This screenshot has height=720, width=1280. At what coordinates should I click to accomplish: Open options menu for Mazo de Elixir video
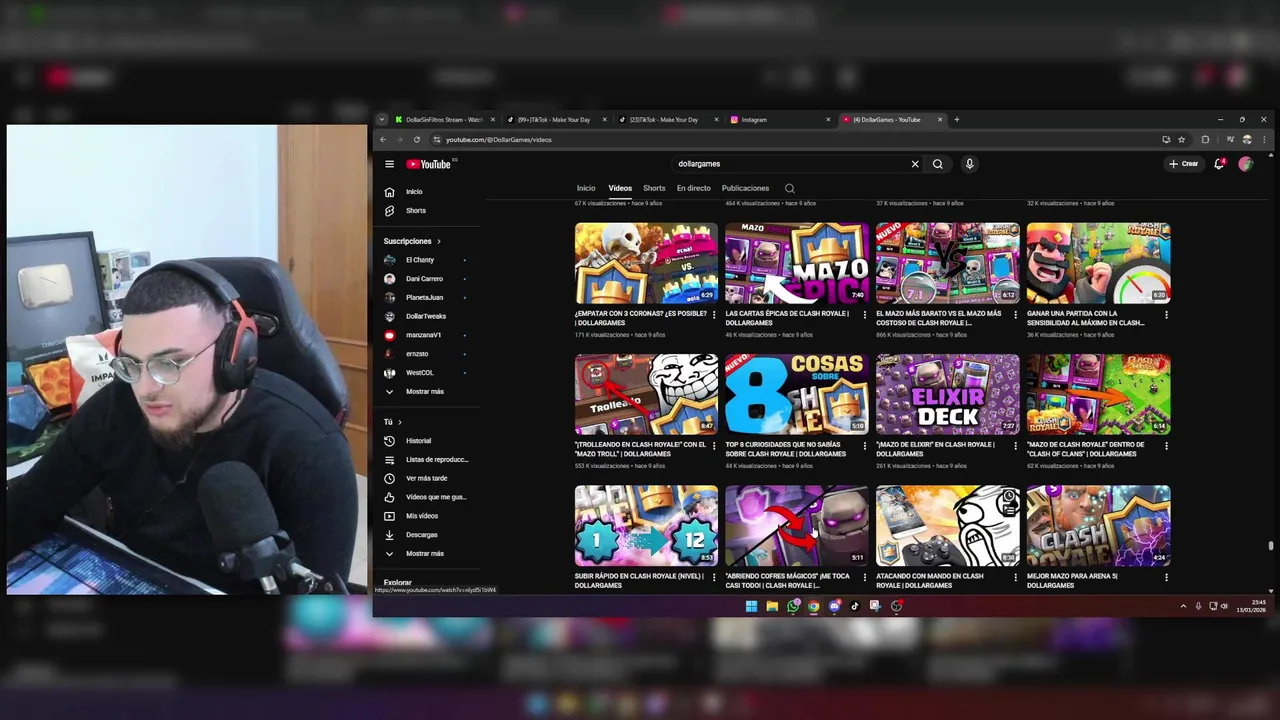[x=1015, y=446]
